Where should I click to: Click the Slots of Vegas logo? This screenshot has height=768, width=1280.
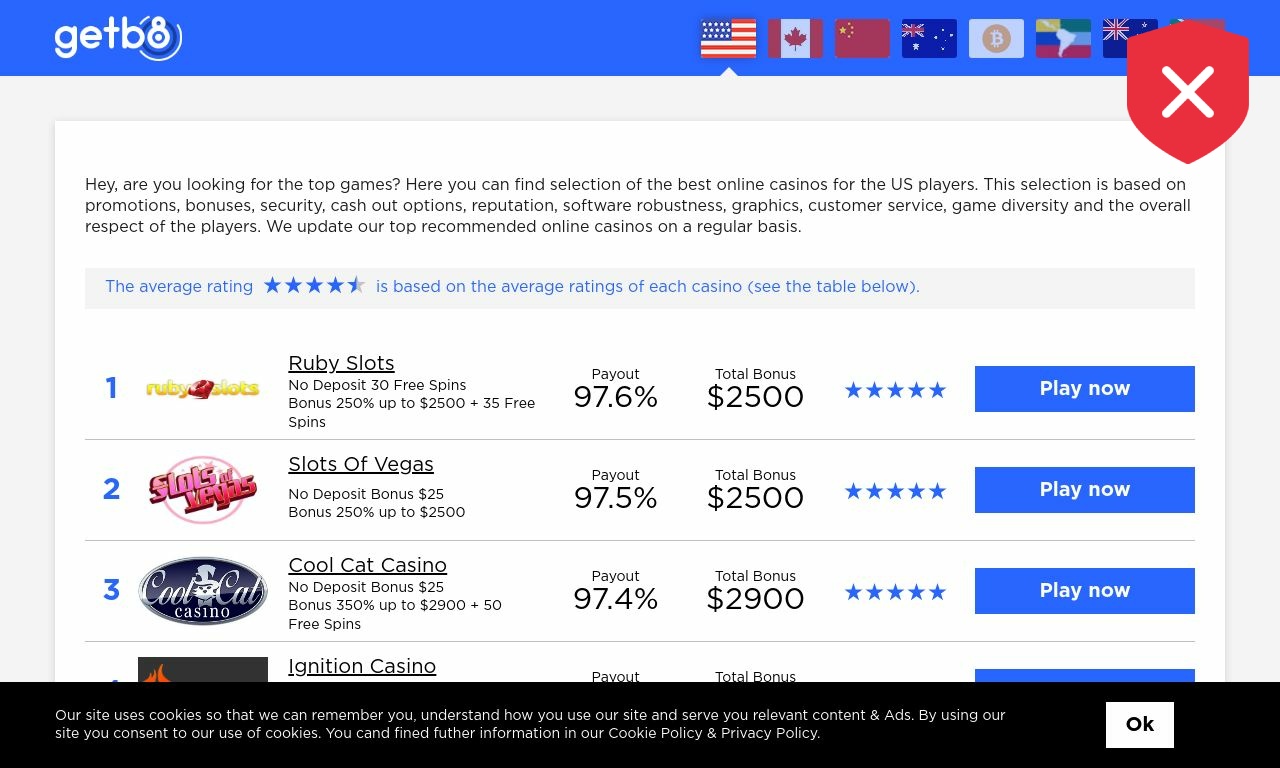point(203,489)
